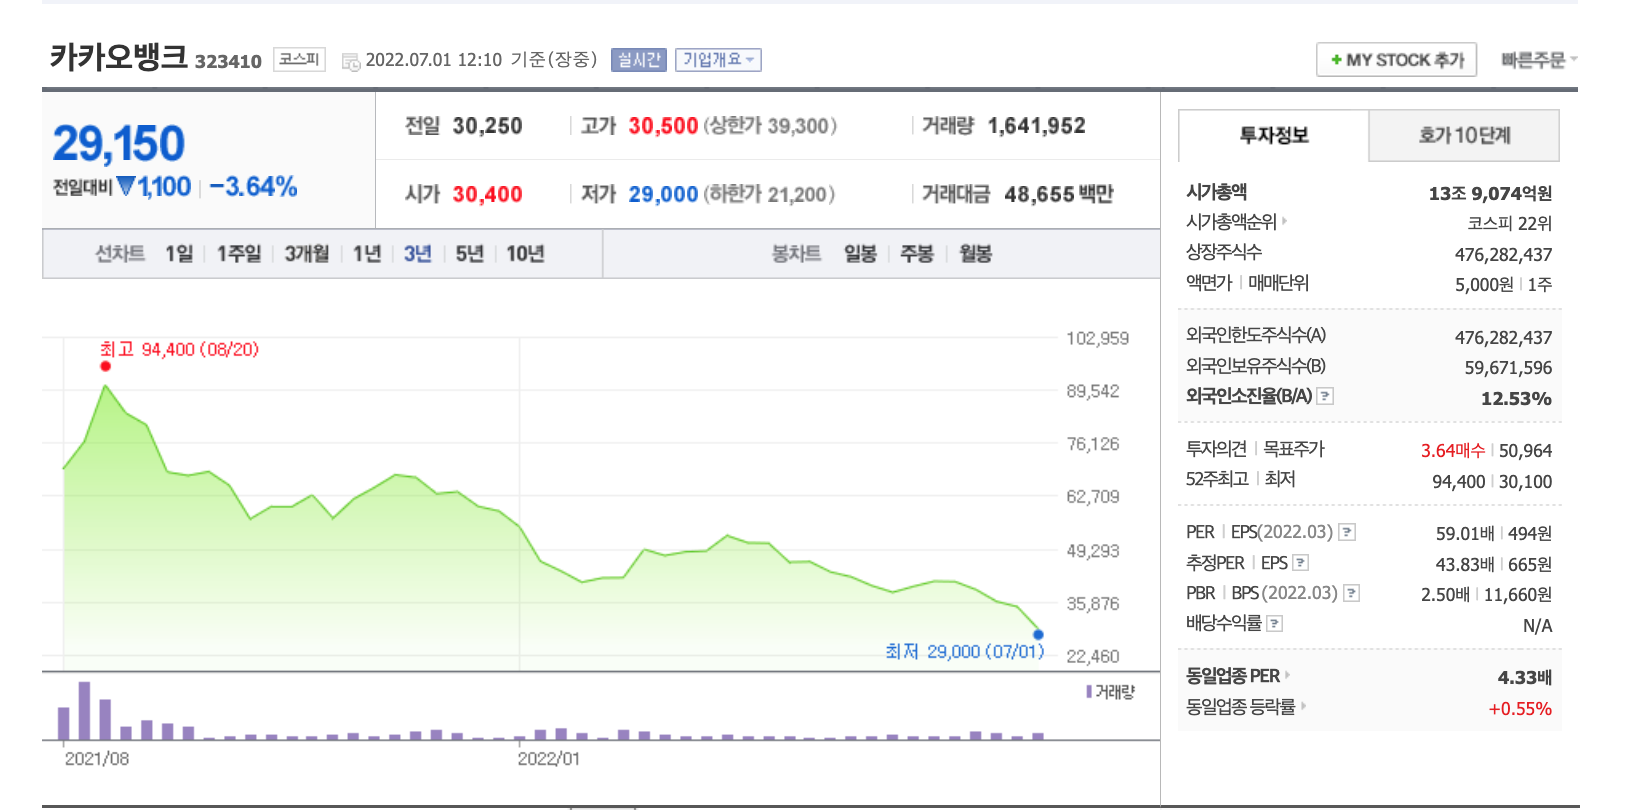
Task: Click the 액면가 value 5,000원
Action: [1484, 285]
